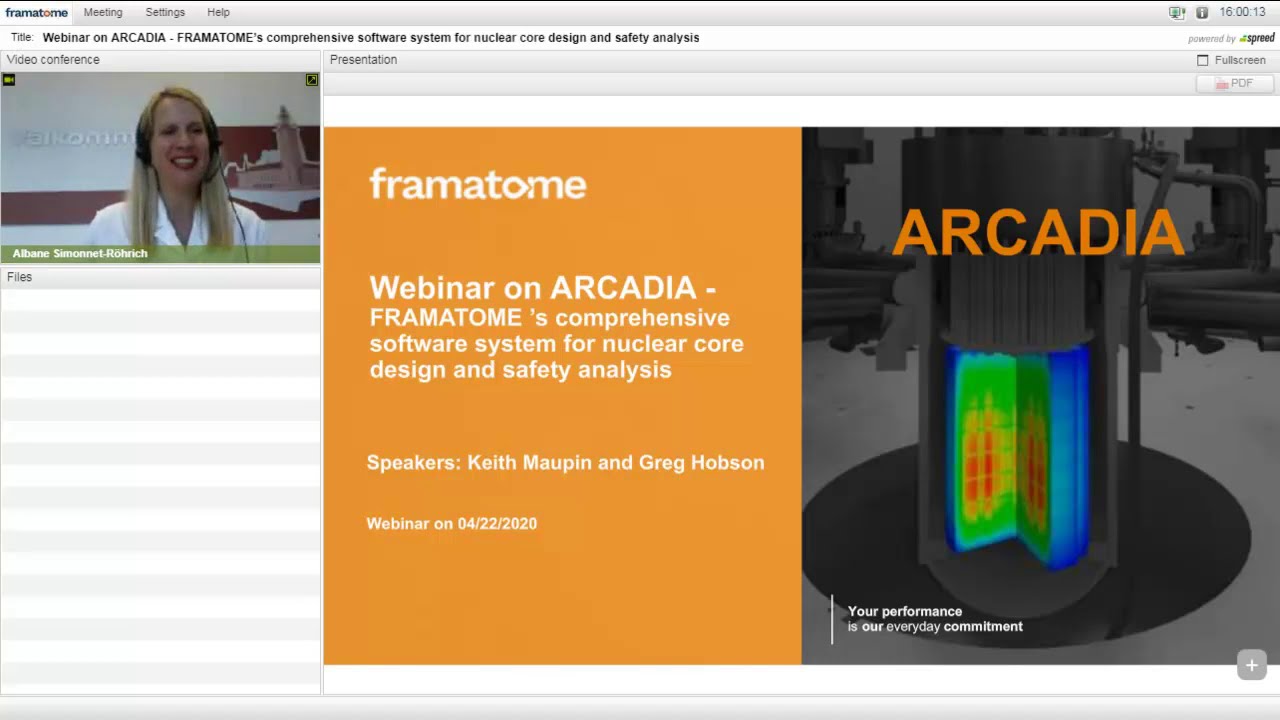Image resolution: width=1280 pixels, height=720 pixels.
Task: Pop out the video with the expand arrow icon
Action: click(x=312, y=80)
